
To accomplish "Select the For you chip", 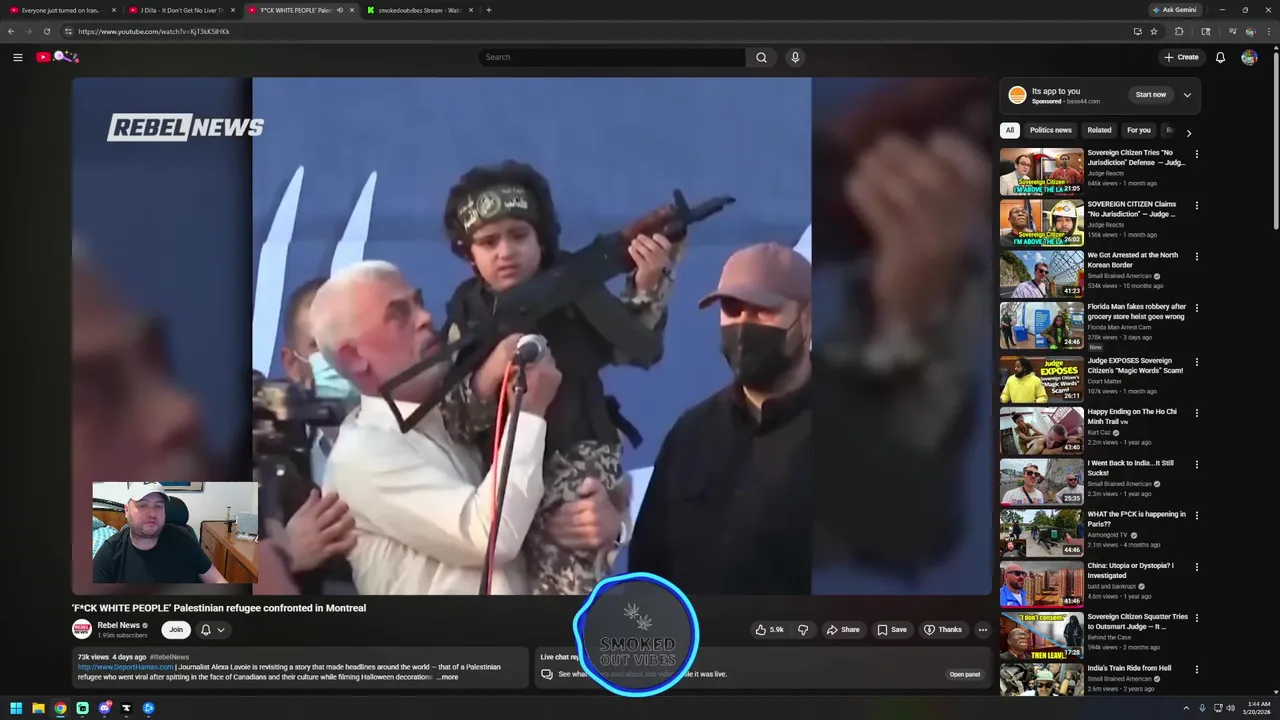I will [1139, 130].
